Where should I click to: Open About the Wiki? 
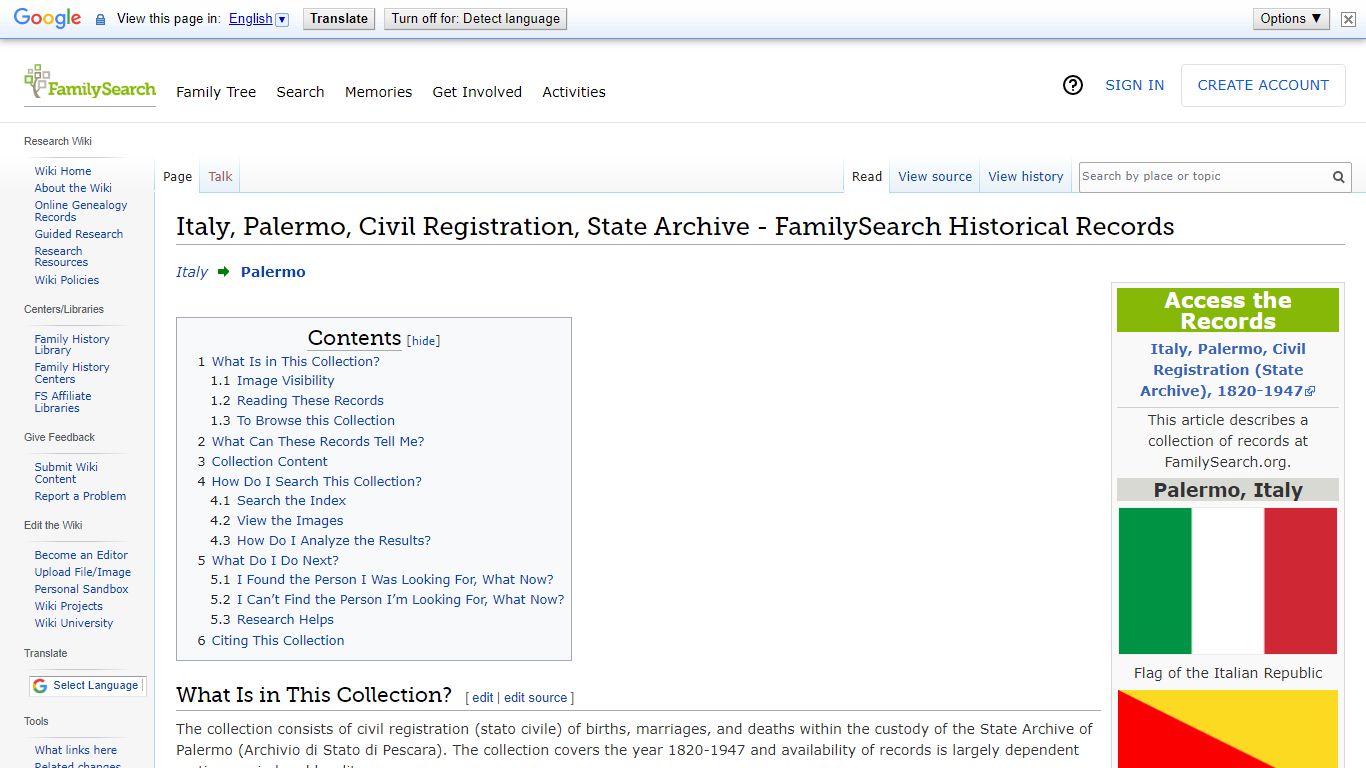73,188
